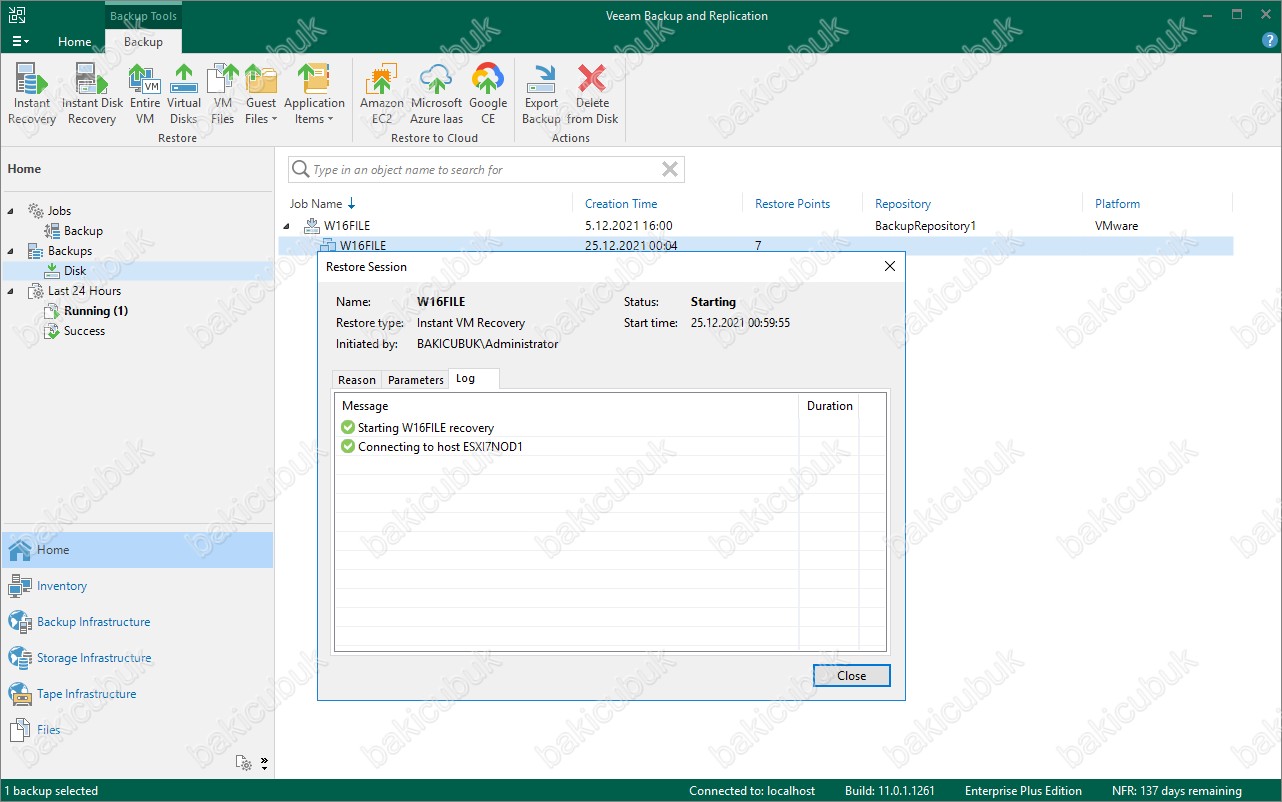The height and width of the screenshot is (802, 1282).
Task: Click the Delete from Disk icon
Action: 592,94
